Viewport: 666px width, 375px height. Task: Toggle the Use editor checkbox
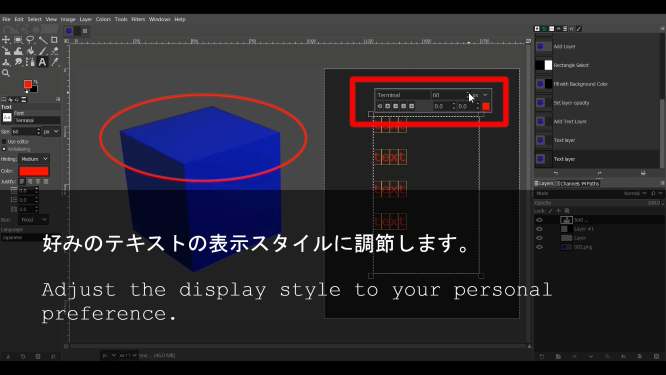[x=4, y=141]
